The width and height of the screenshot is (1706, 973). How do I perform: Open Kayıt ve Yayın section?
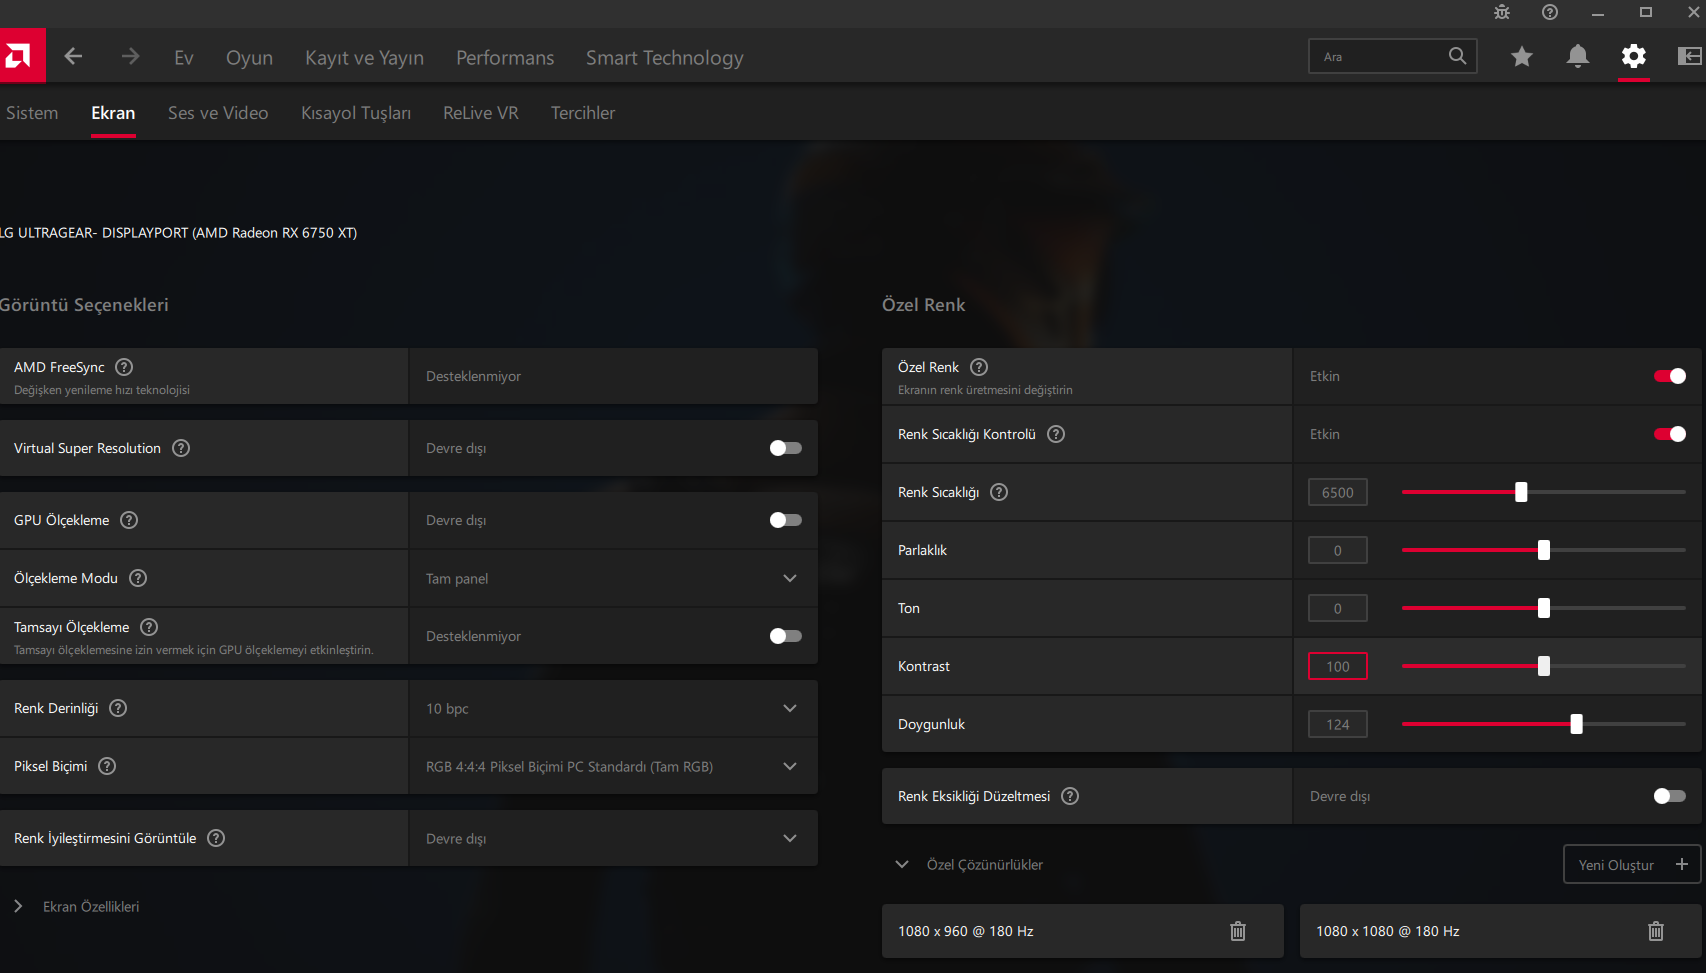364,58
